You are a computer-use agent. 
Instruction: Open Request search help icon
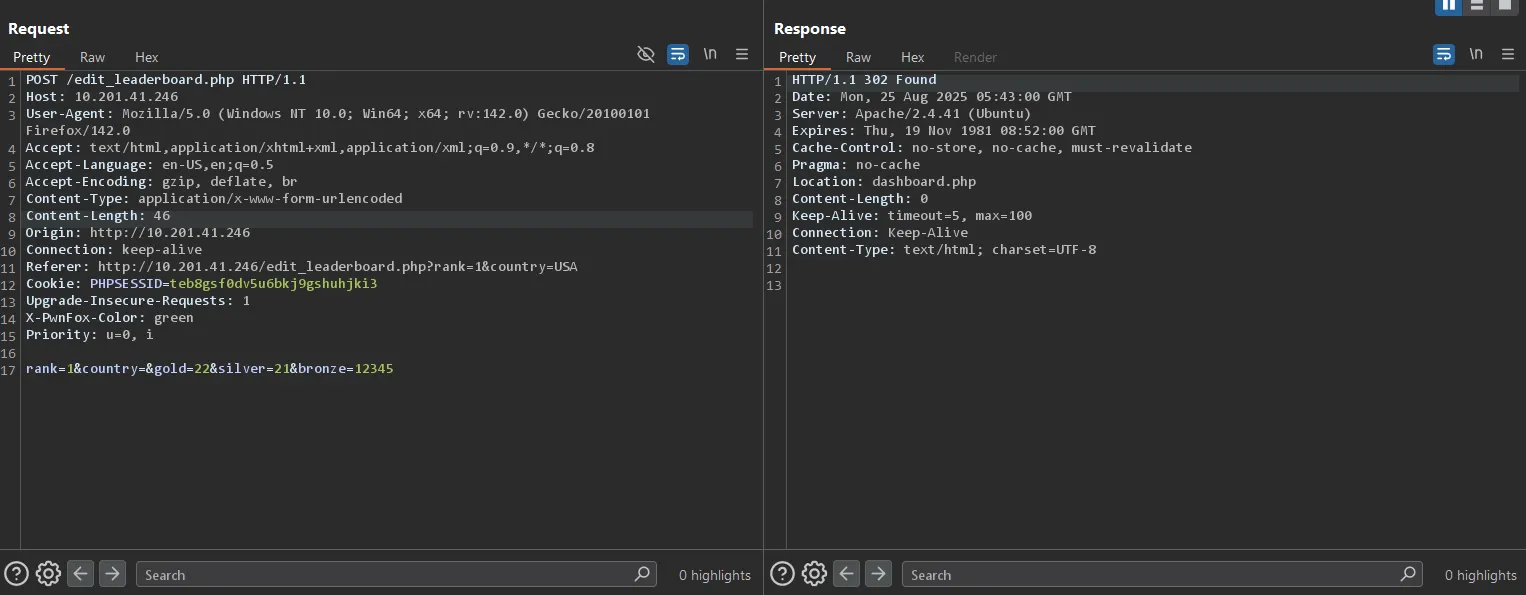pyautogui.click(x=17, y=573)
